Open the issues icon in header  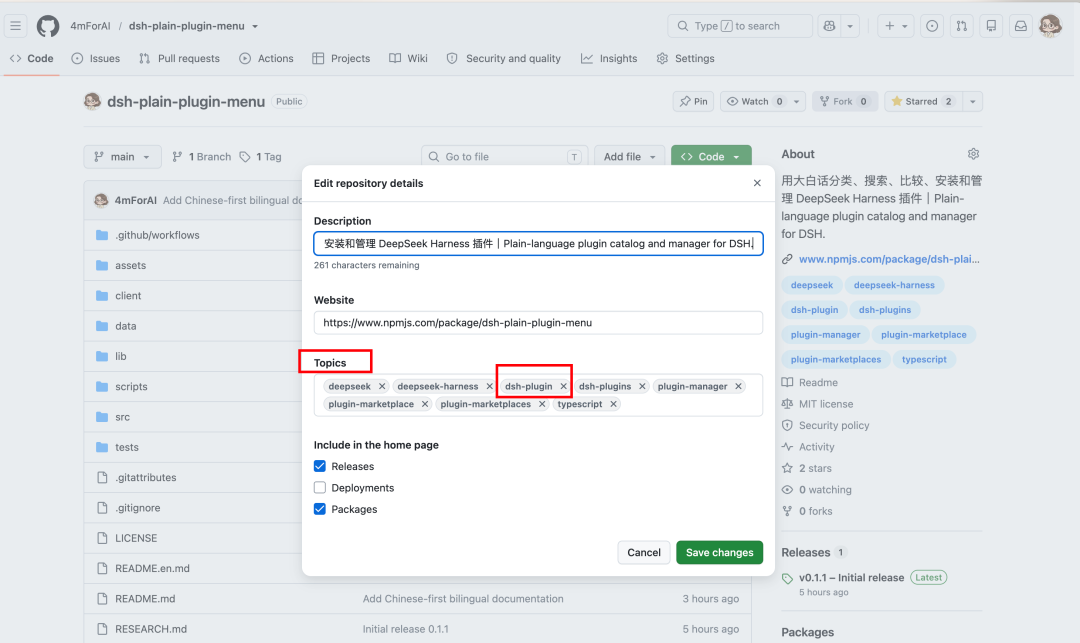932,26
